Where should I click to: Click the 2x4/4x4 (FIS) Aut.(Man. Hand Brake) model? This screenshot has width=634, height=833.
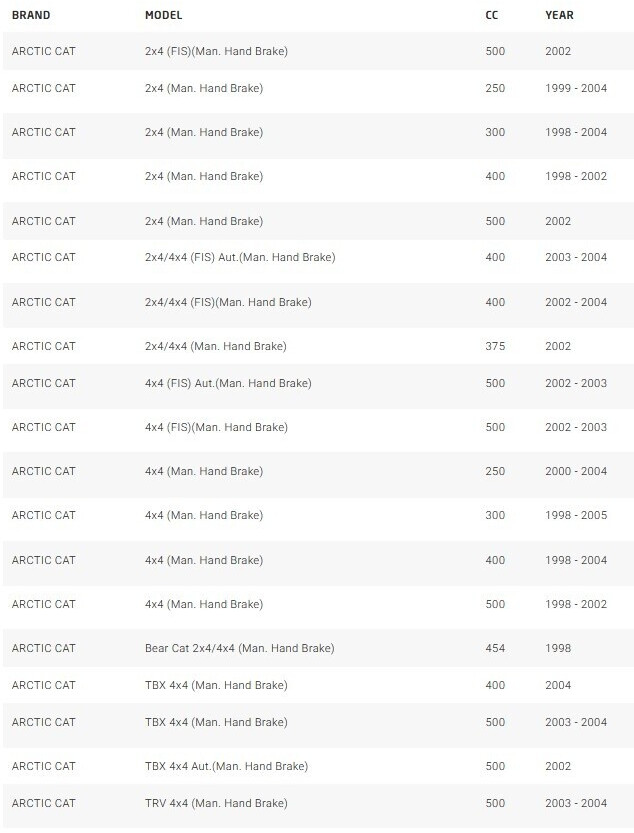point(240,257)
